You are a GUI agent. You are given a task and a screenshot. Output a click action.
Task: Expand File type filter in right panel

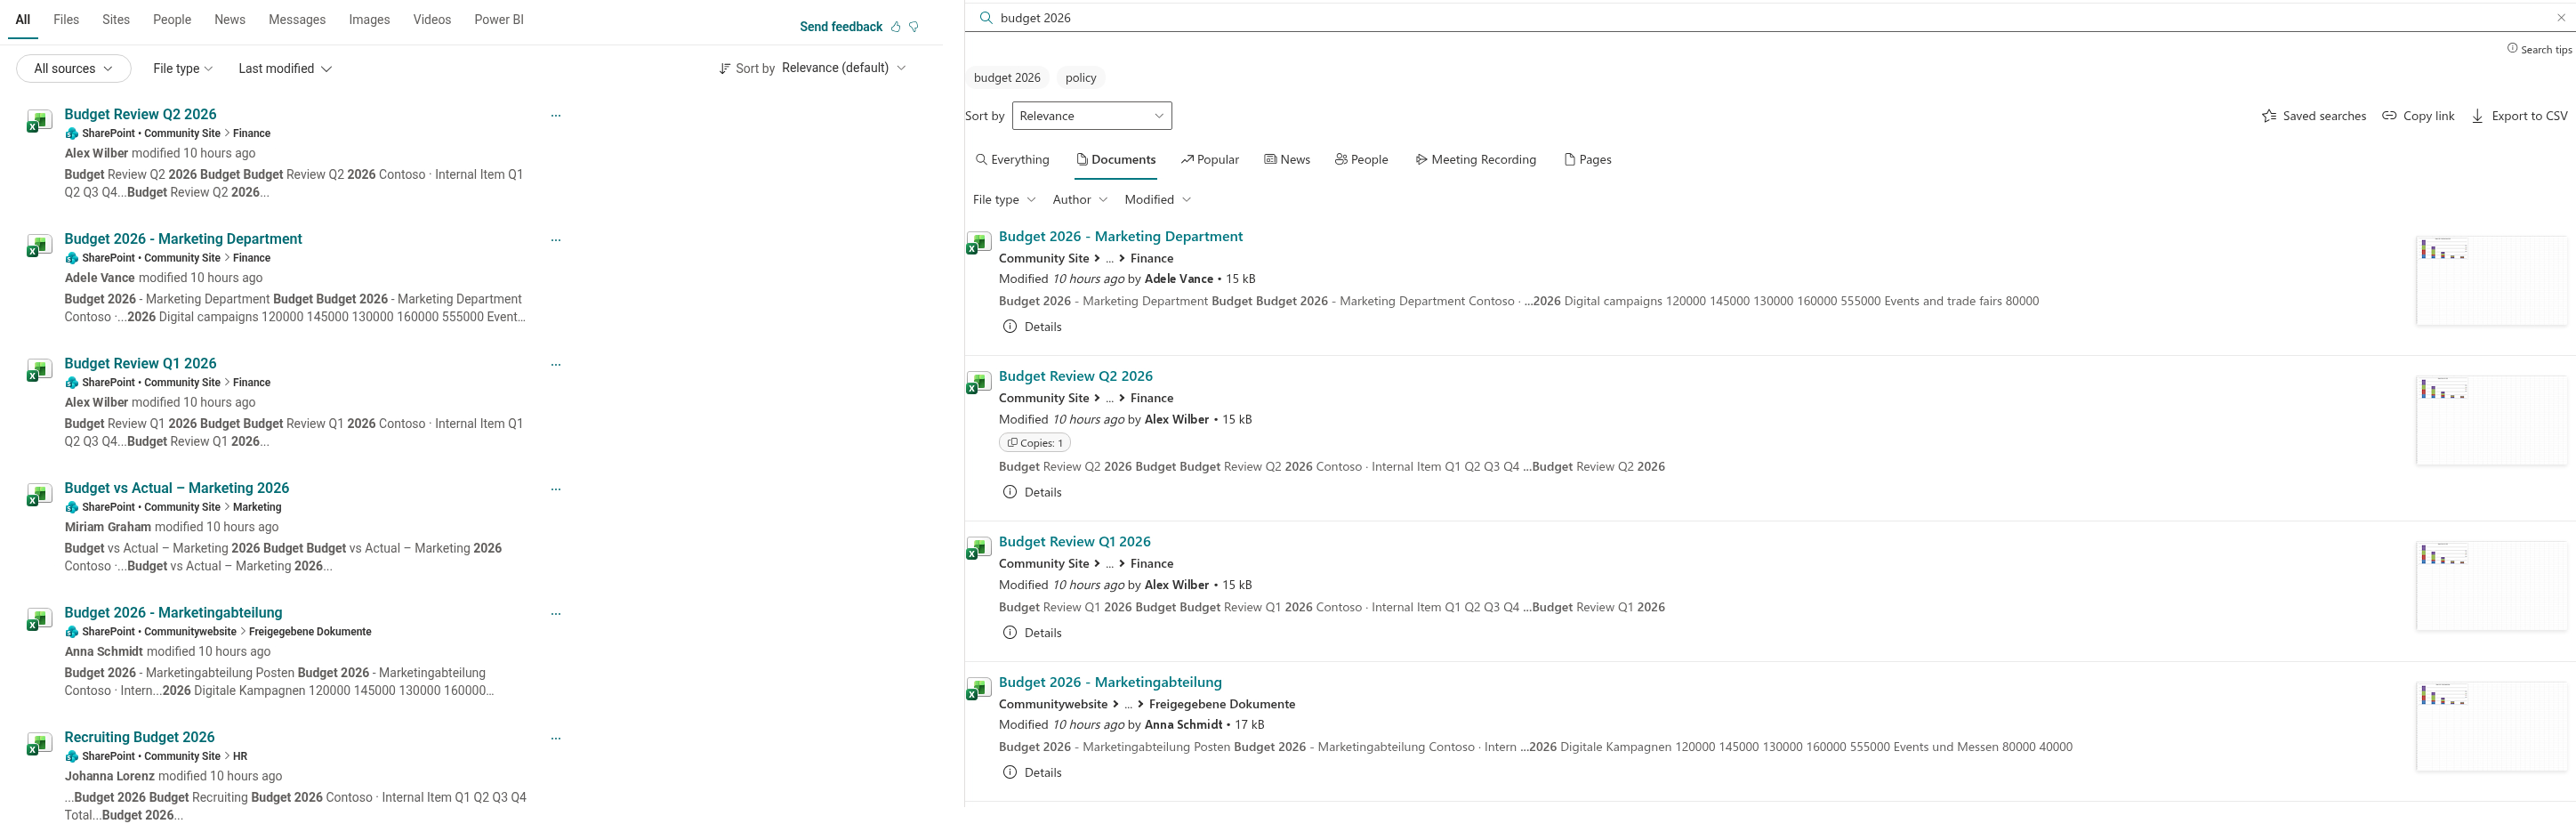pos(1004,200)
